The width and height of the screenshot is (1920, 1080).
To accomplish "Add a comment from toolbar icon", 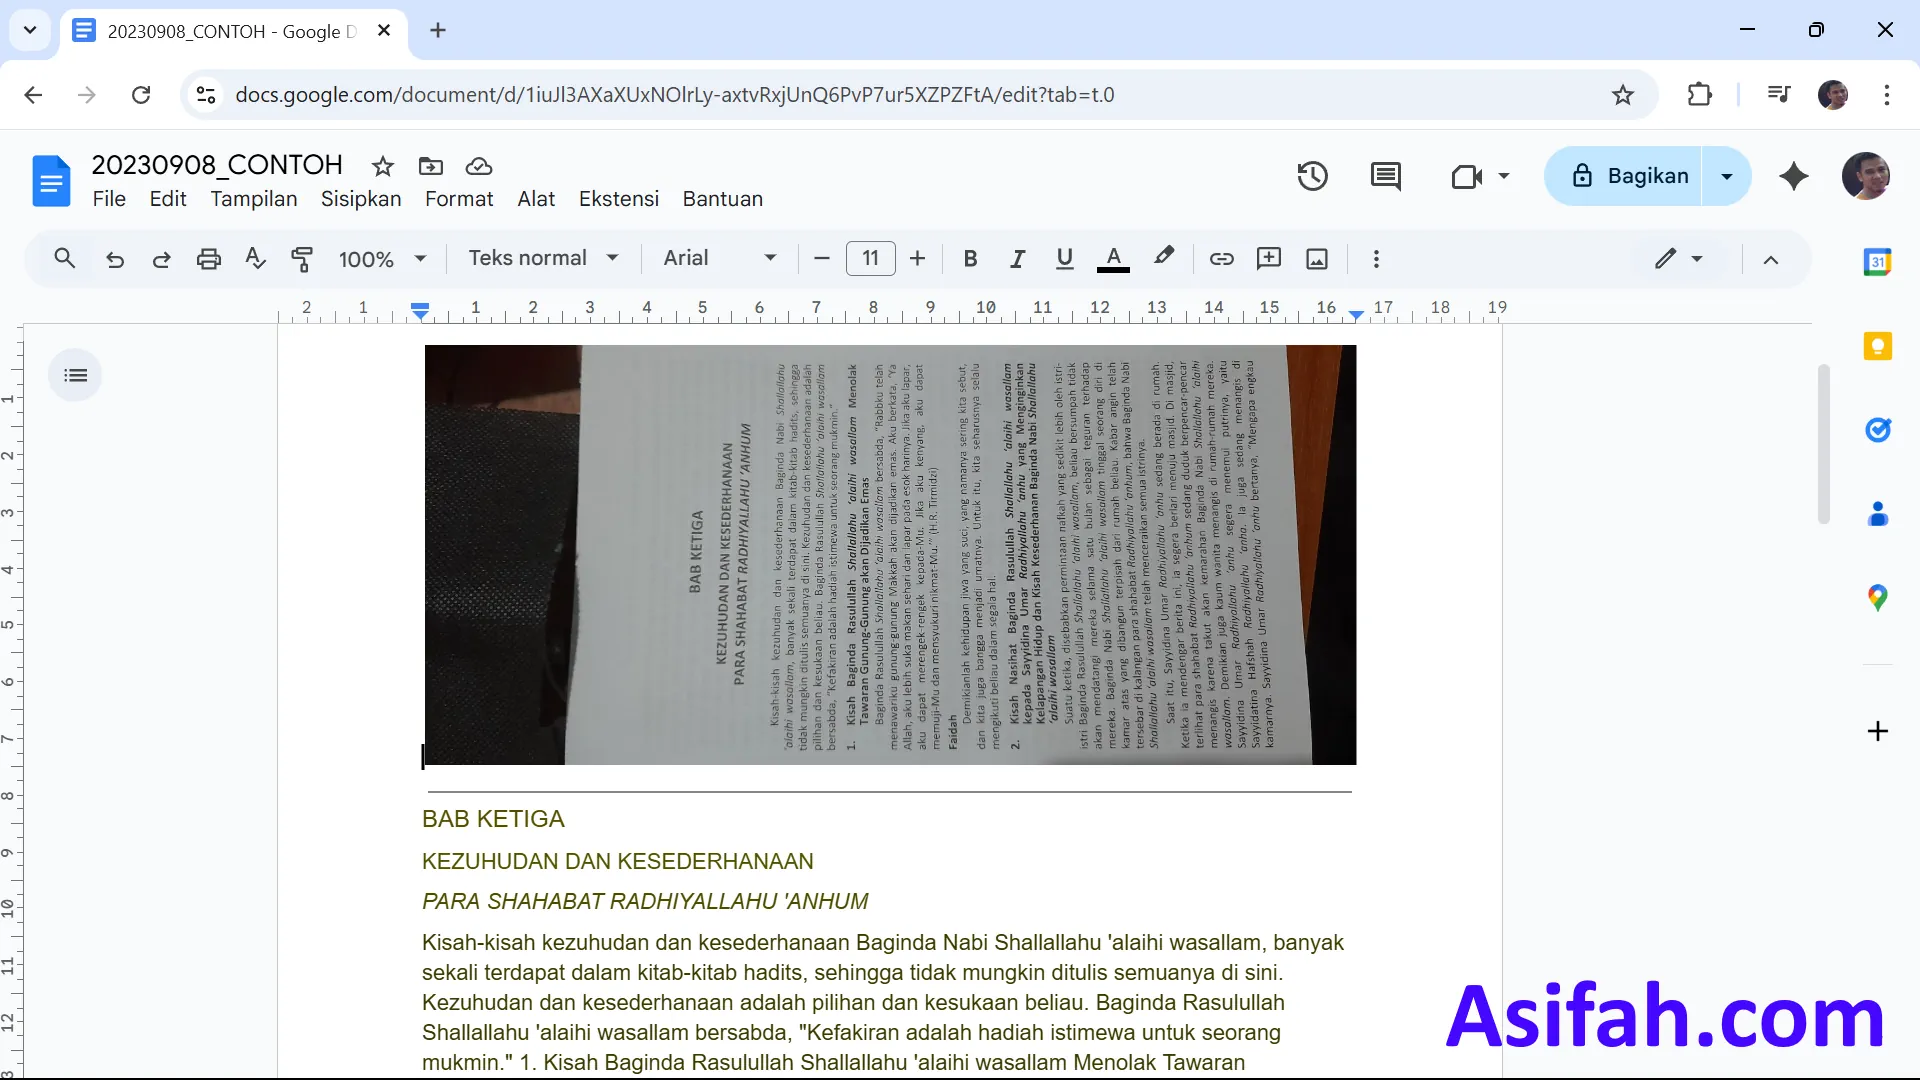I will coord(1269,259).
